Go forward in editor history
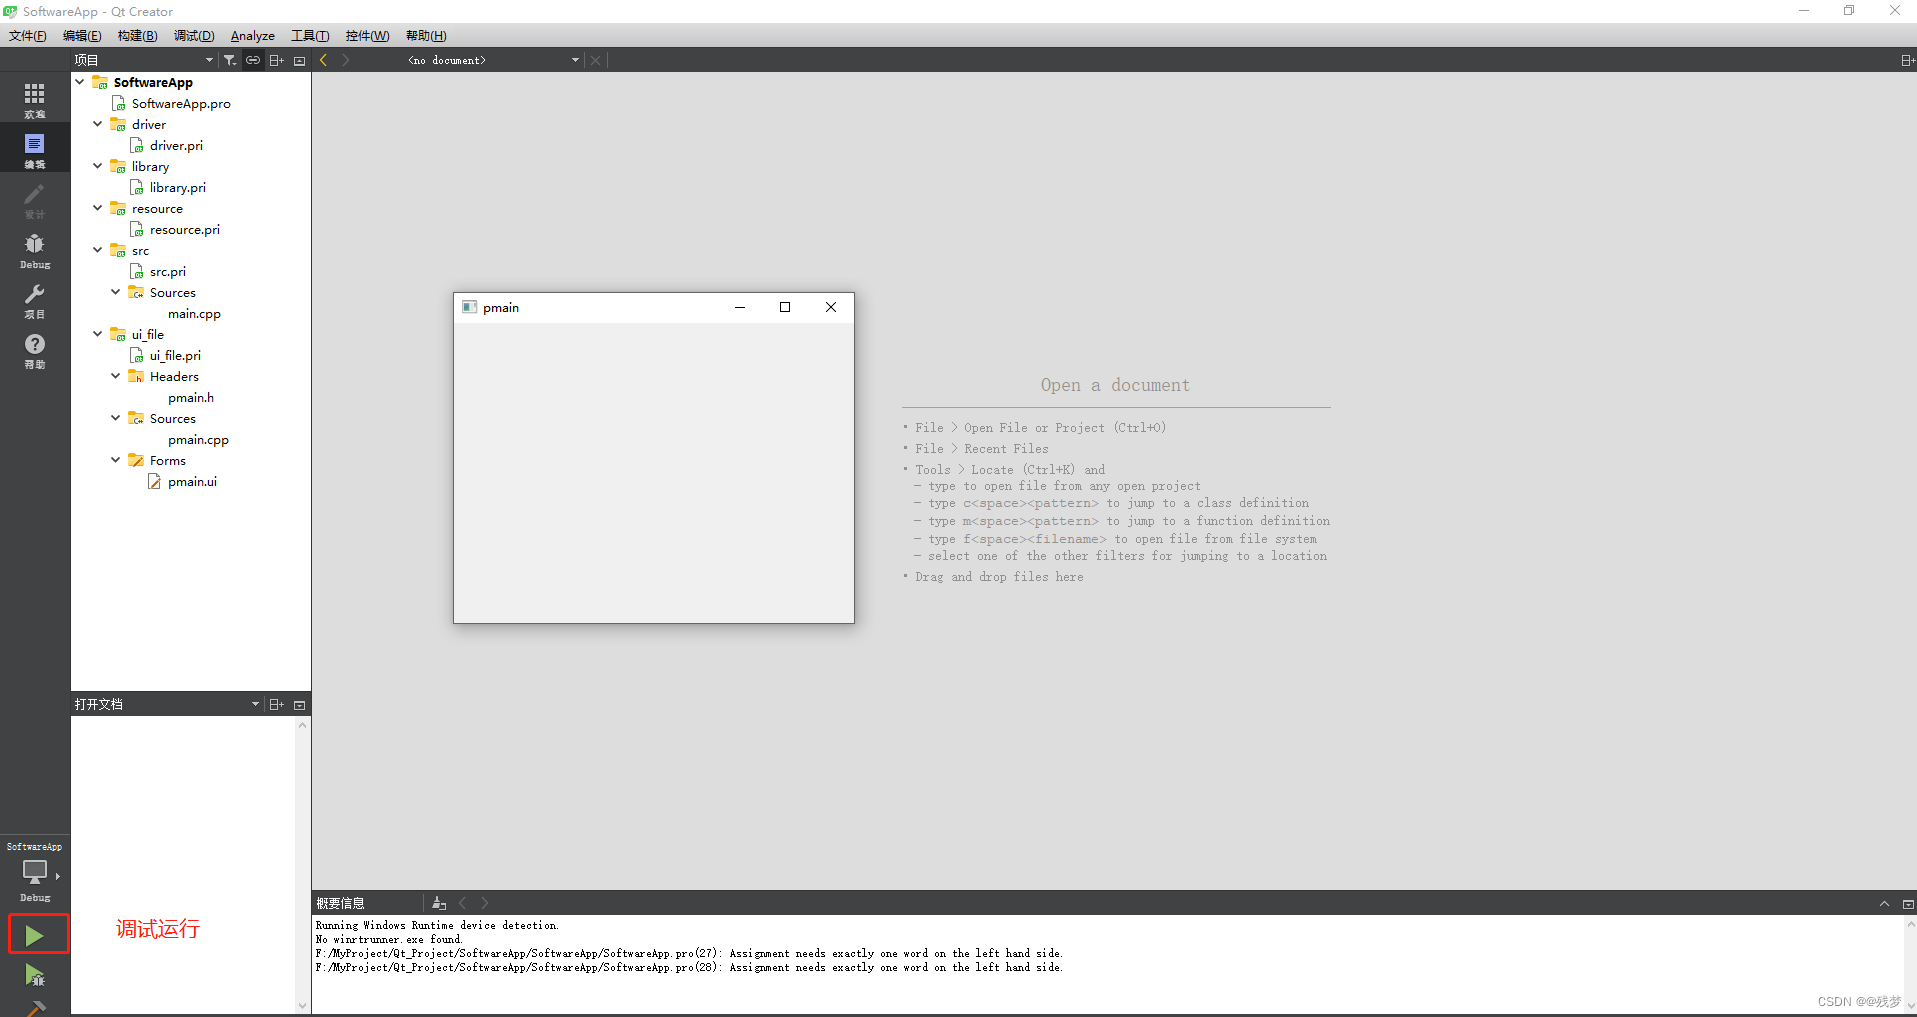The width and height of the screenshot is (1917, 1017). pyautogui.click(x=346, y=60)
